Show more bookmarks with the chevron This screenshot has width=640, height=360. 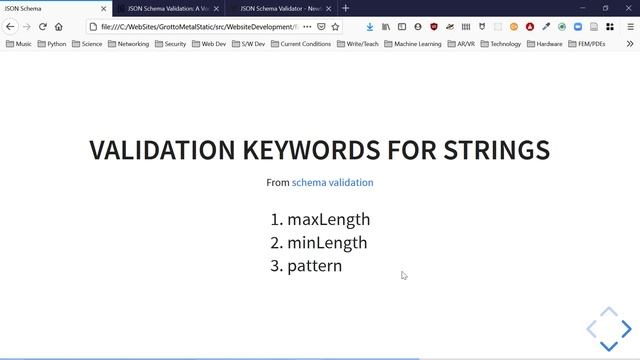(630, 44)
